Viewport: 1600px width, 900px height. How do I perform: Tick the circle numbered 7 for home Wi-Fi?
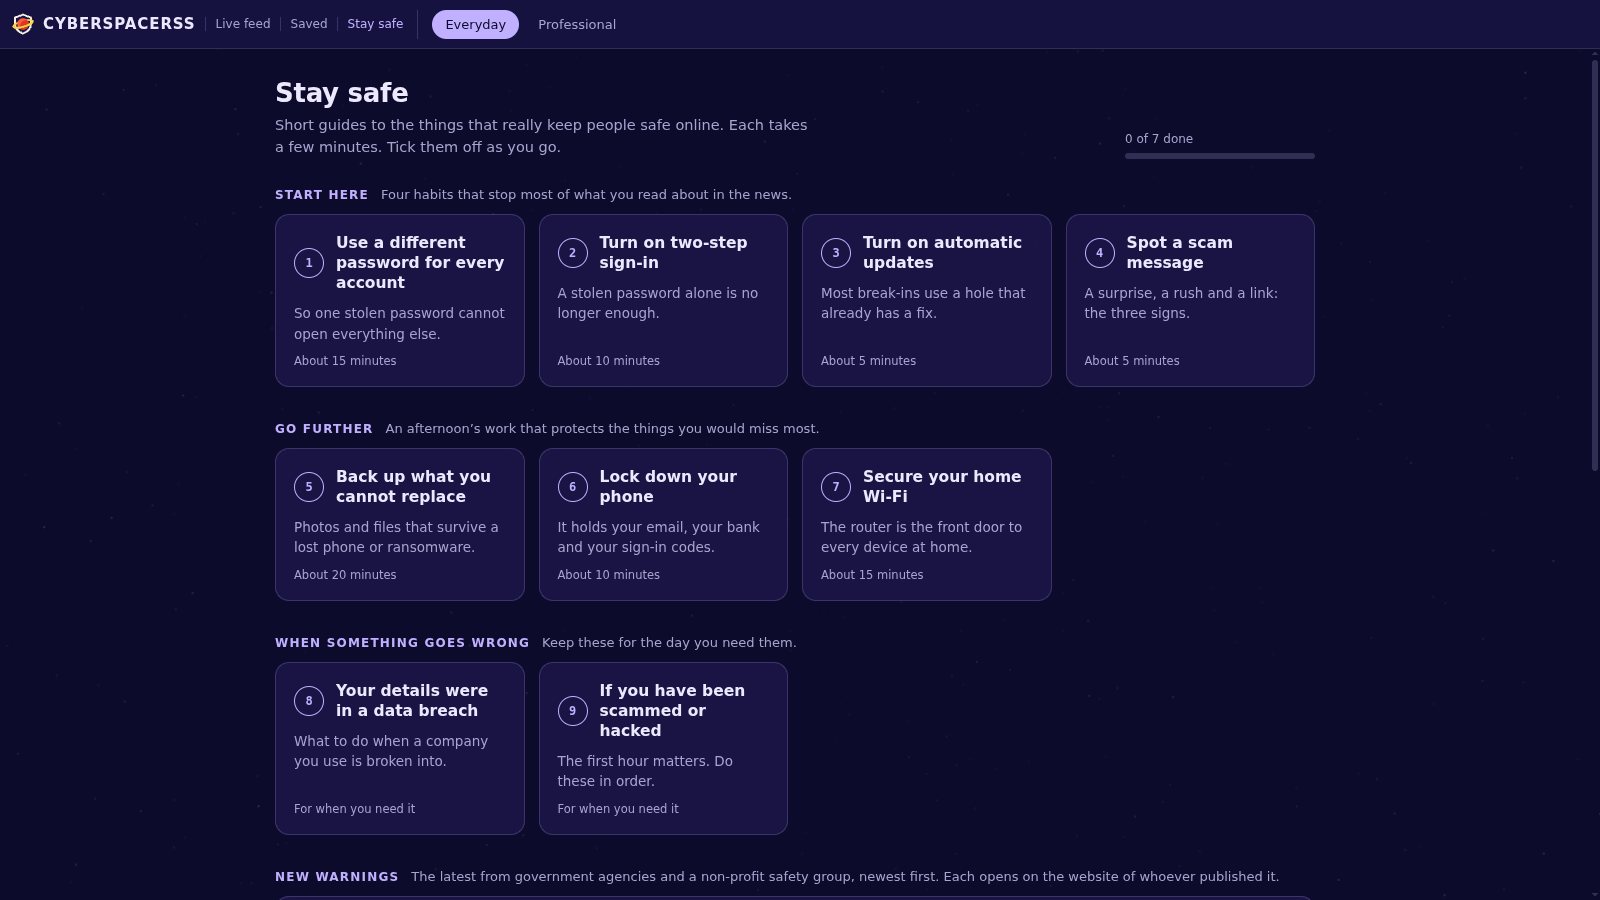click(836, 487)
